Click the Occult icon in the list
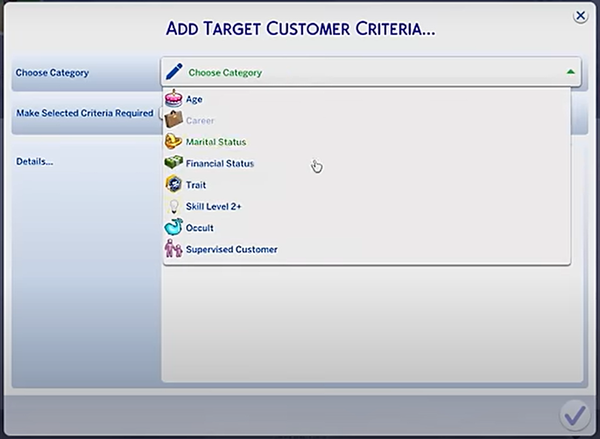 point(174,227)
